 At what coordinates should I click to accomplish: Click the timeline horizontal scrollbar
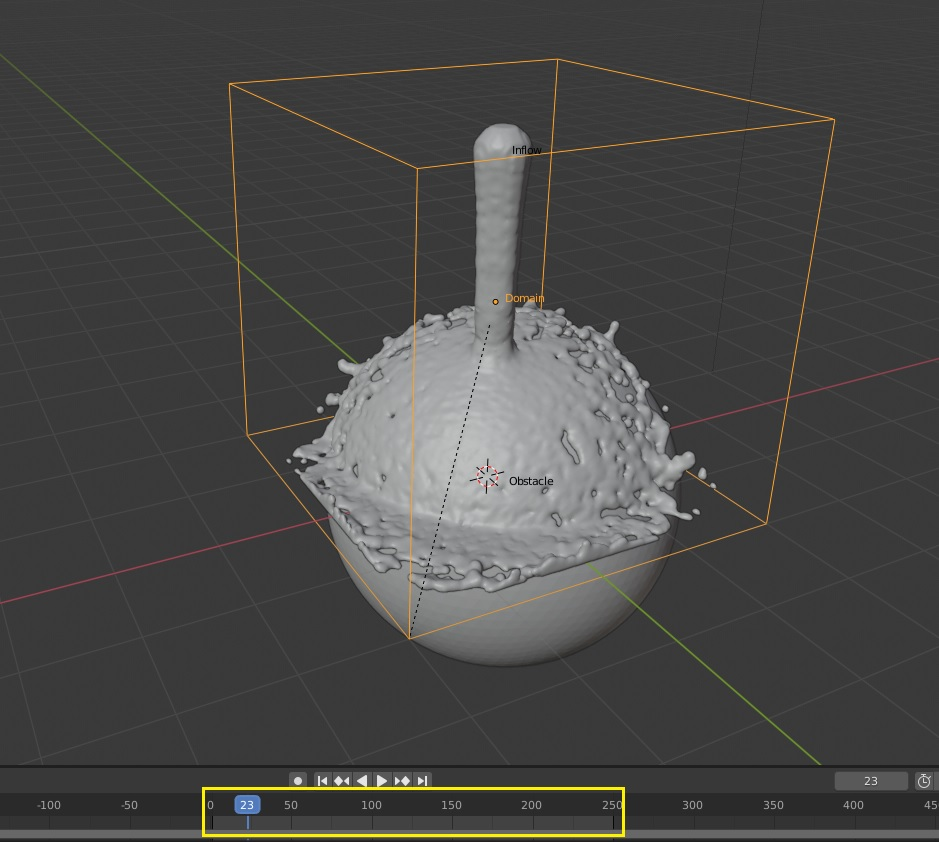coord(470,834)
